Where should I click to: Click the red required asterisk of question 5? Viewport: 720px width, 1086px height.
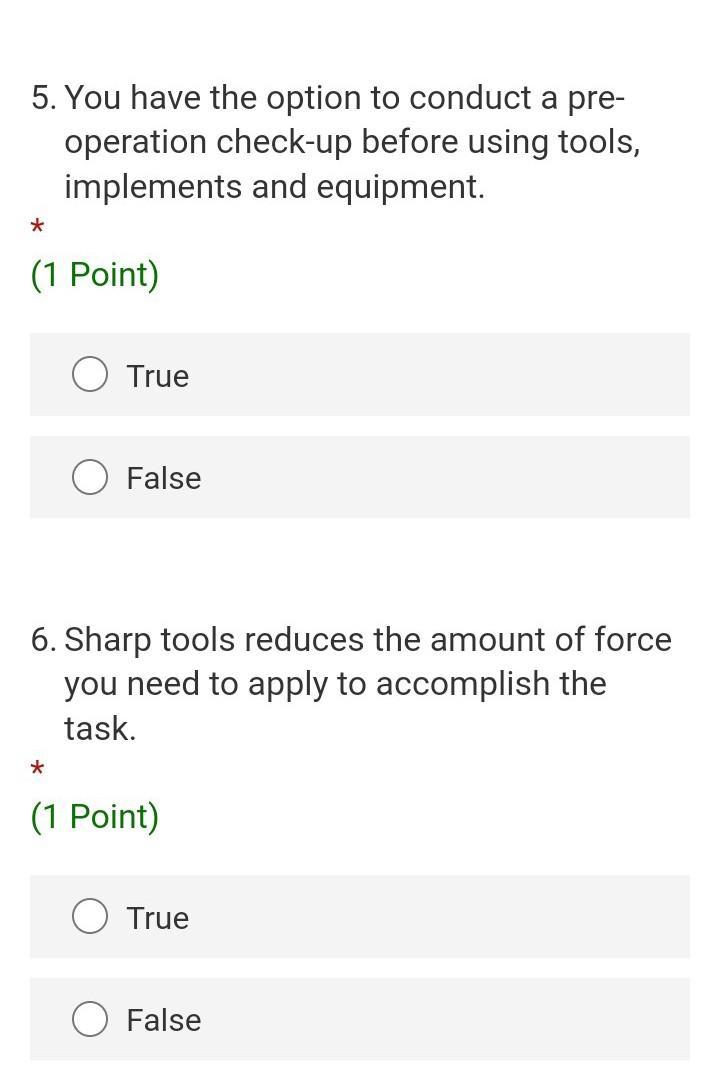pyautogui.click(x=37, y=228)
